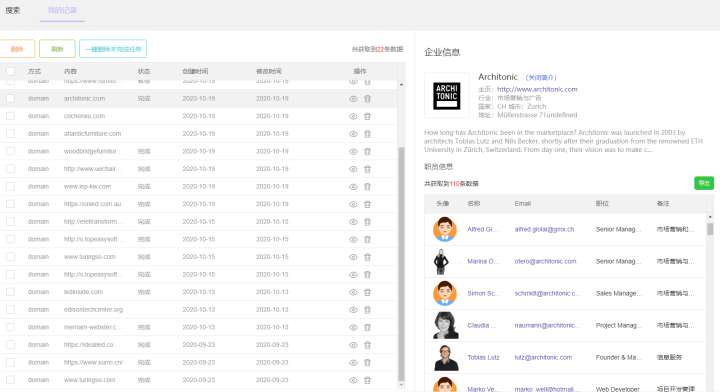The width and height of the screenshot is (720, 392).
Task: Open Marina O... employee name link
Action: (x=483, y=261)
